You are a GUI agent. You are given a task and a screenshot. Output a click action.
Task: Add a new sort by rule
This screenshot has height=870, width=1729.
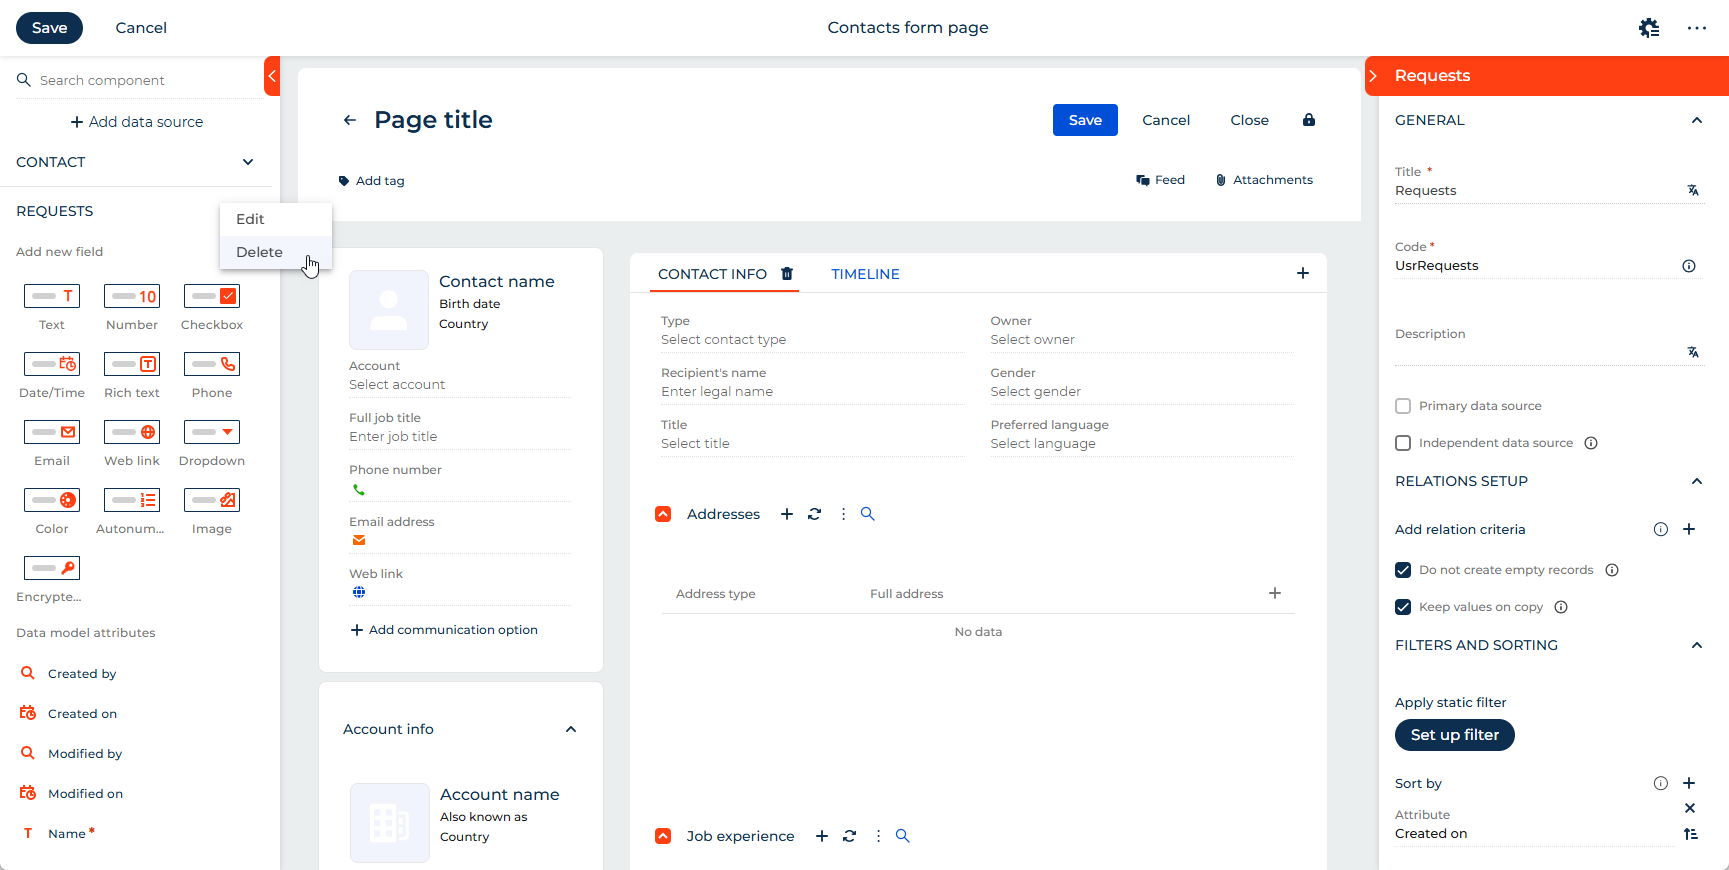pyautogui.click(x=1689, y=783)
